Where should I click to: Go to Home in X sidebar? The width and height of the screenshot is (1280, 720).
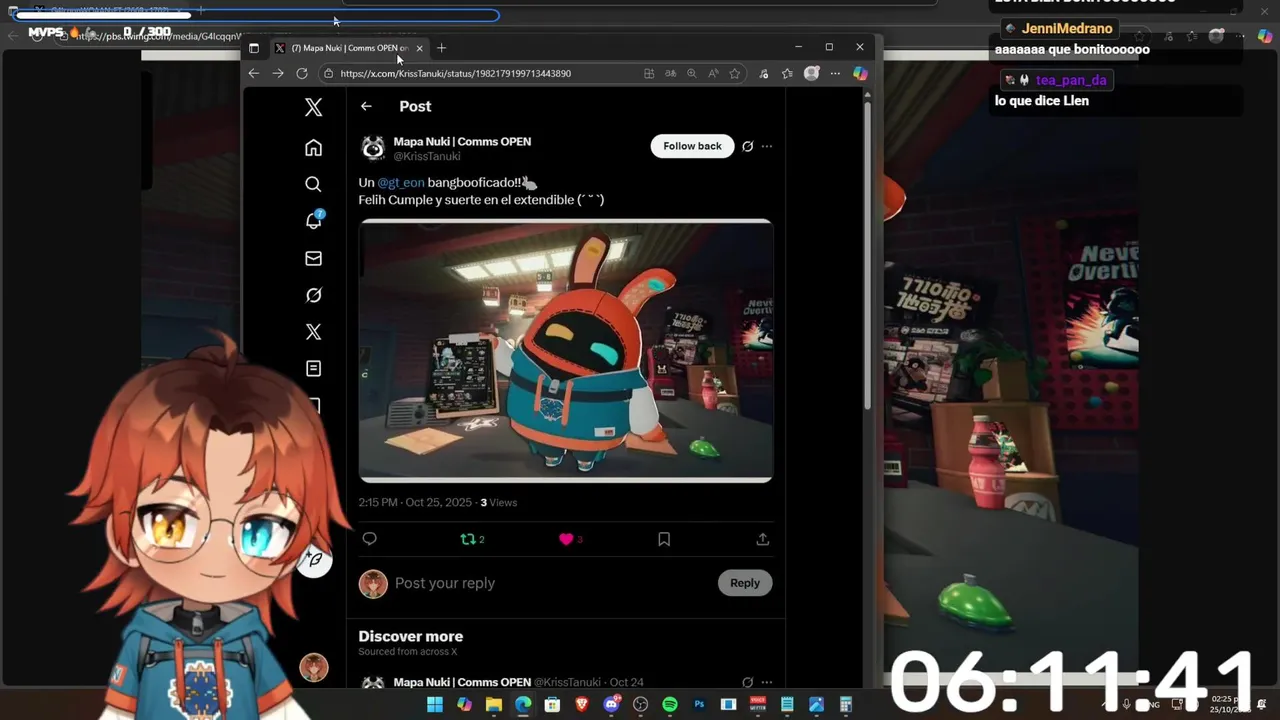(x=313, y=148)
